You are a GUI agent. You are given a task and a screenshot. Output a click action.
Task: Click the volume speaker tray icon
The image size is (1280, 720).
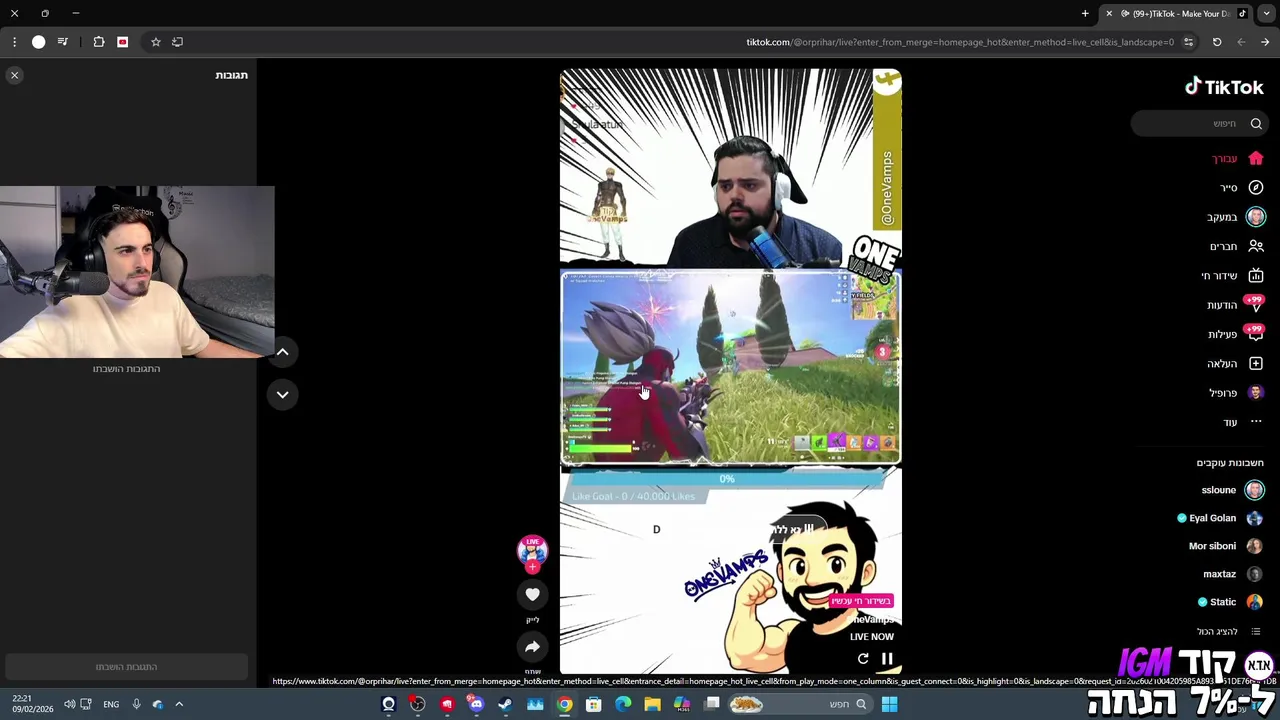(69, 704)
